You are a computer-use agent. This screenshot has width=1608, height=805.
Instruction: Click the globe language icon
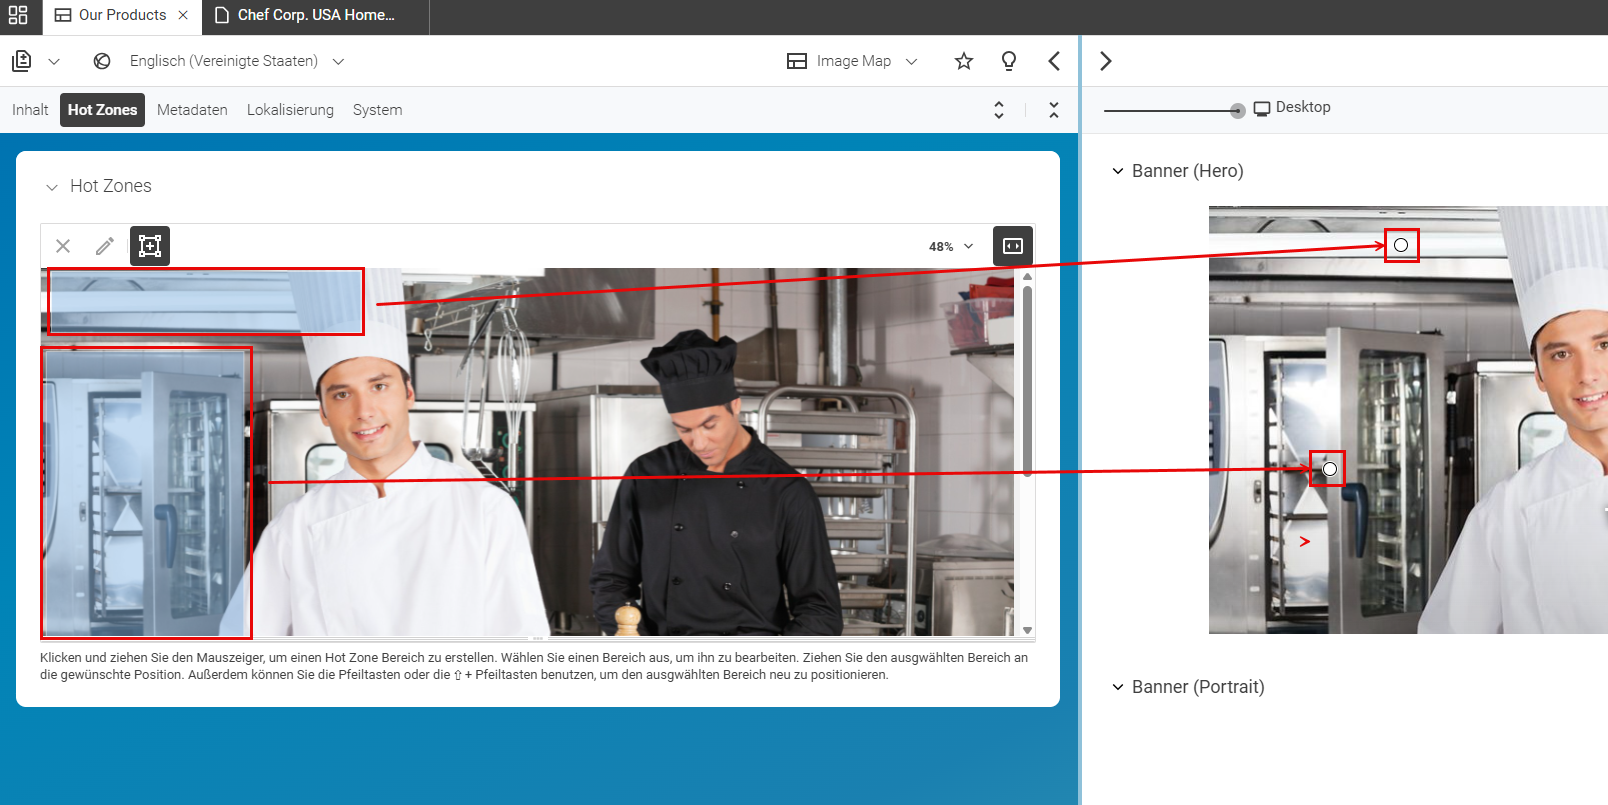[x=102, y=61]
